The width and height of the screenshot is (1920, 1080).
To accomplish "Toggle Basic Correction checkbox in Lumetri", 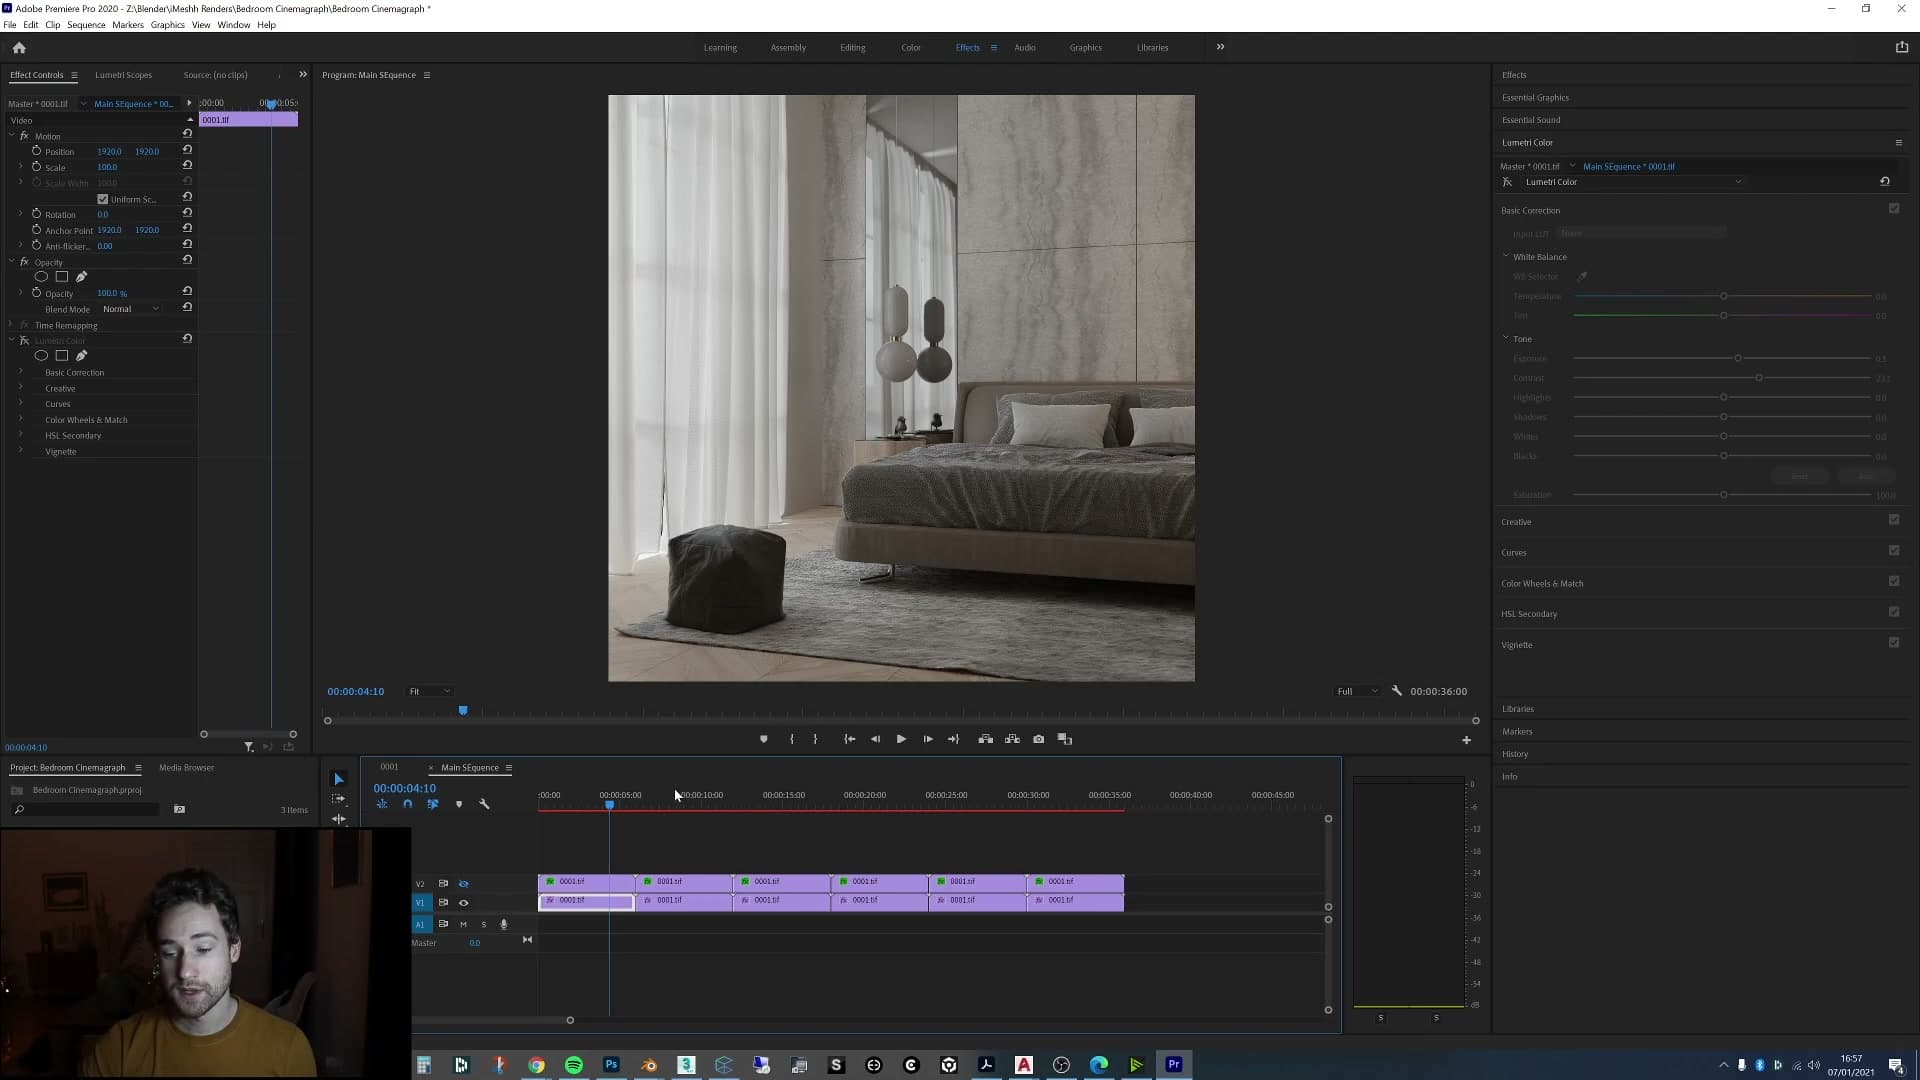I will click(x=1894, y=209).
